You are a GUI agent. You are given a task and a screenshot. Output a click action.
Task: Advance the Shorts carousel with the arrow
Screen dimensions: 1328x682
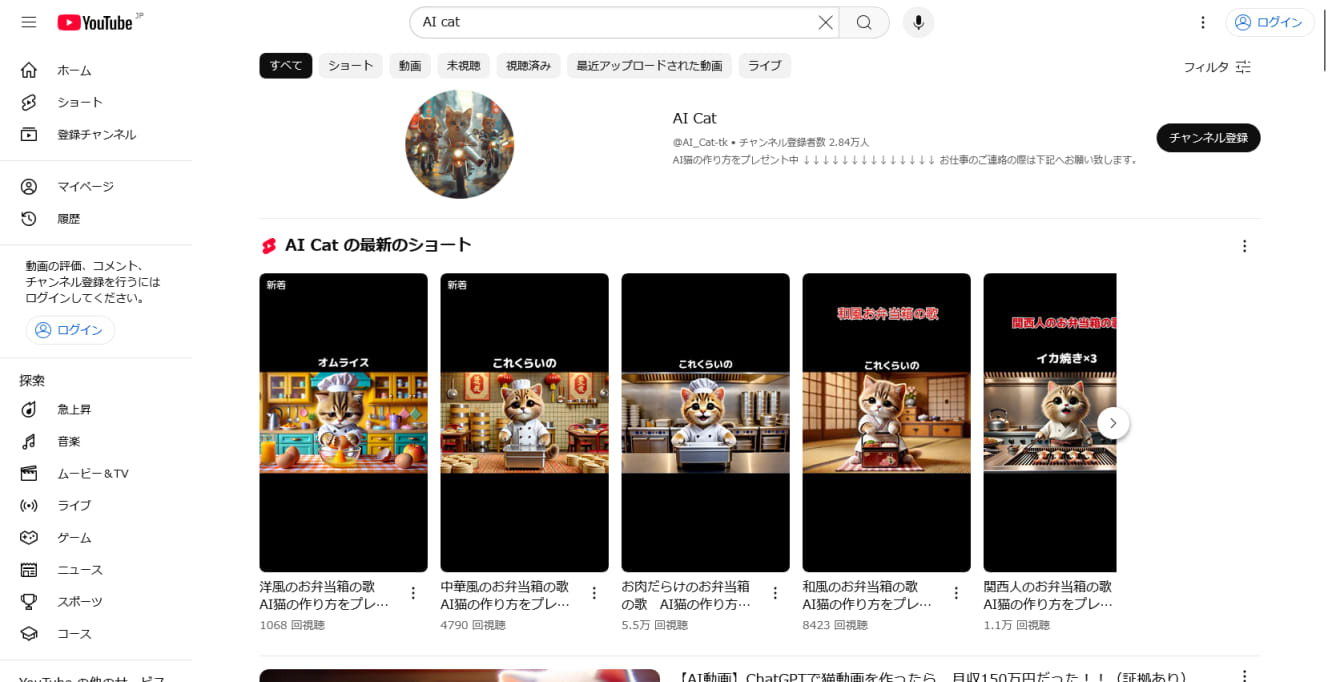1112,423
